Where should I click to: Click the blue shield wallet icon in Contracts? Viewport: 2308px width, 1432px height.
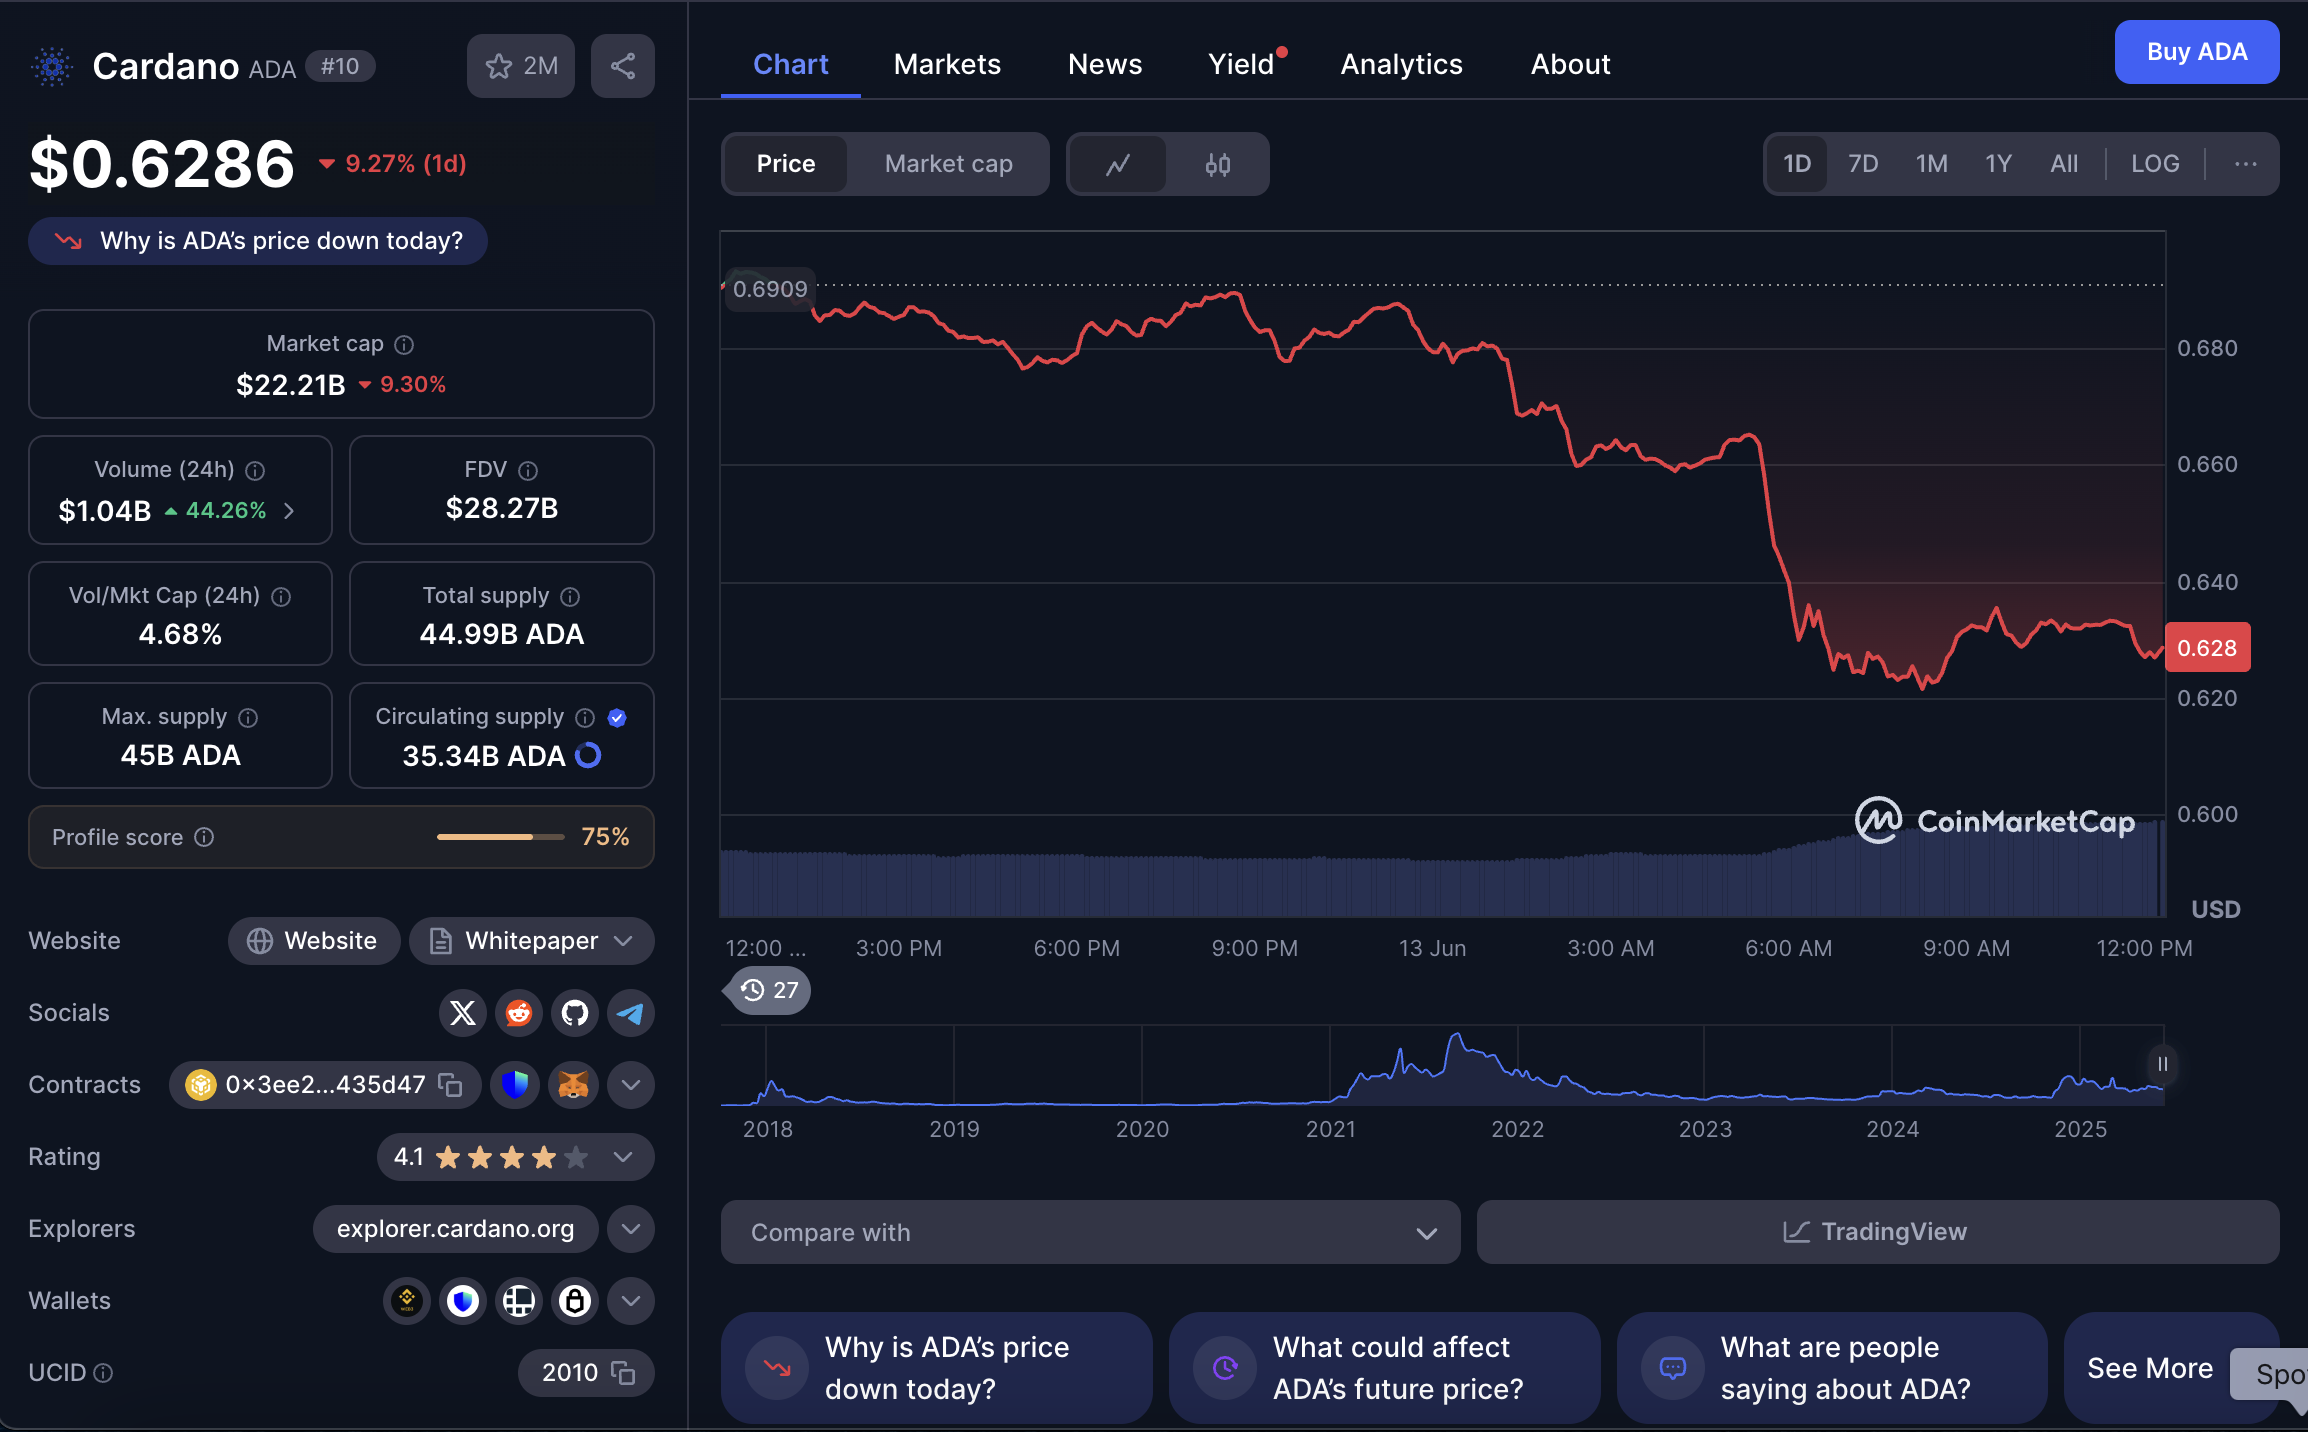[x=514, y=1085]
